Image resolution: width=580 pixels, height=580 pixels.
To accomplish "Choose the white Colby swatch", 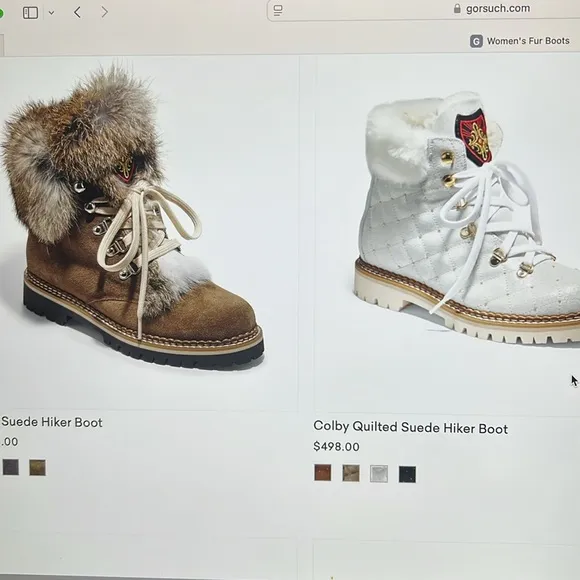I will [x=379, y=474].
